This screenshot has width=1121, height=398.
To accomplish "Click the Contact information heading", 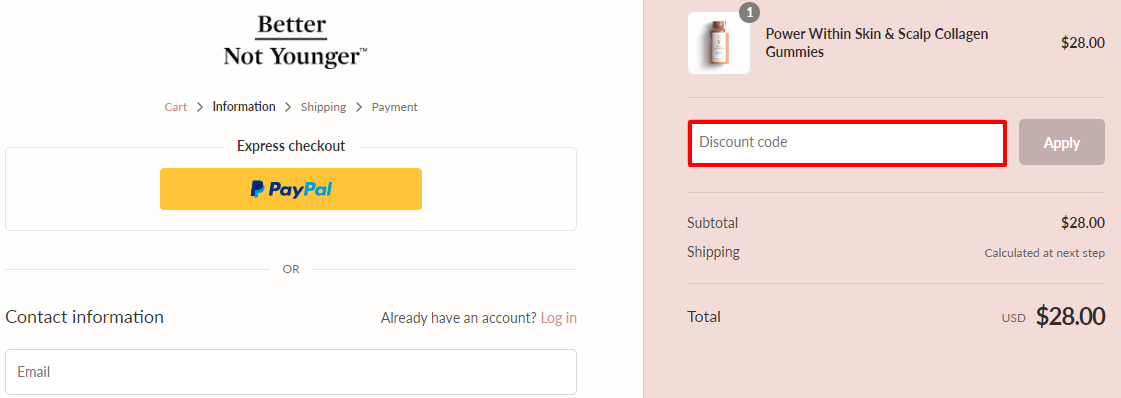I will pos(84,317).
